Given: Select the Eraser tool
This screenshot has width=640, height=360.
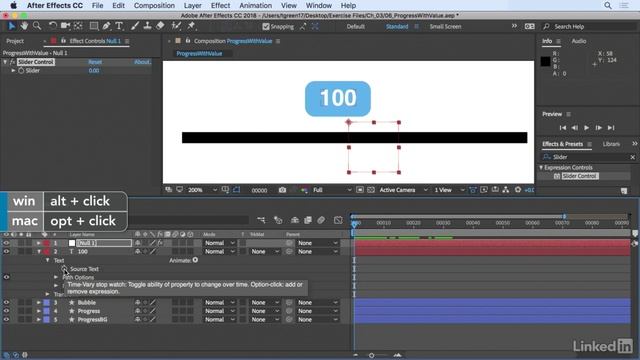Looking at the screenshot, I should 160,26.
